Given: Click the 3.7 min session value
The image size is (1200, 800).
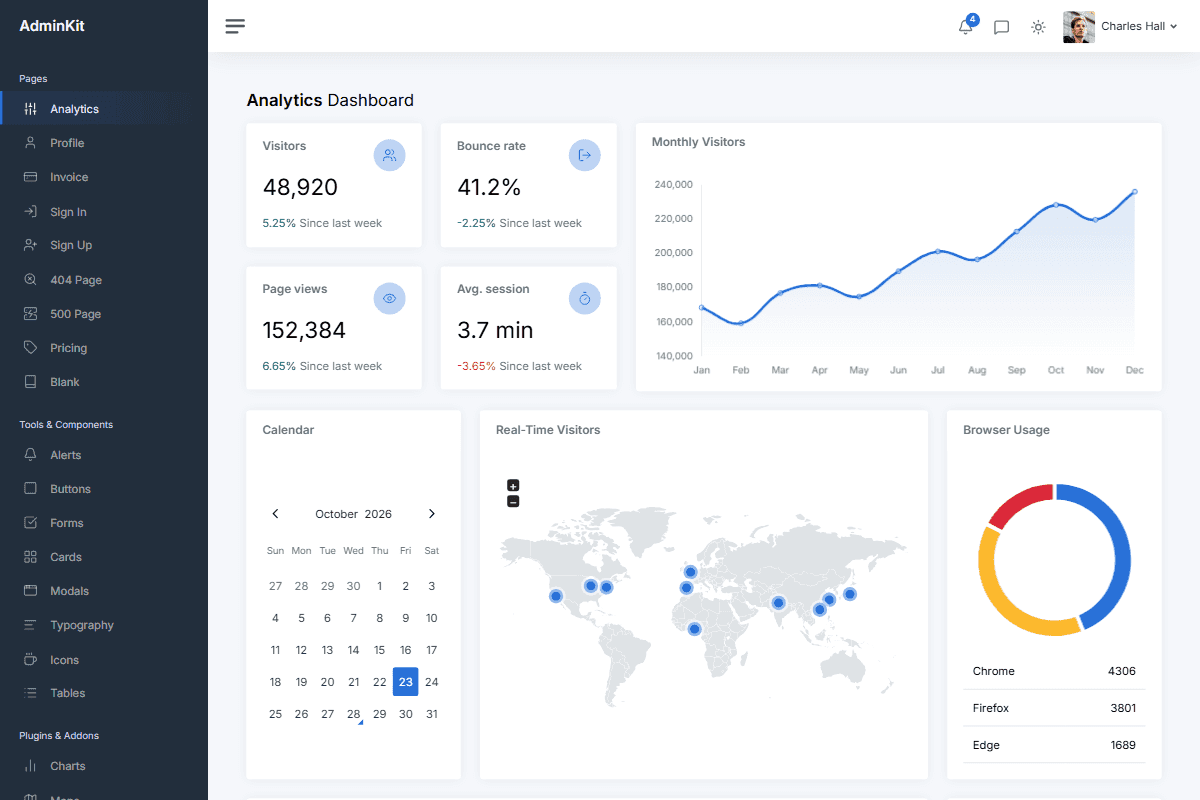Looking at the screenshot, I should click(495, 330).
